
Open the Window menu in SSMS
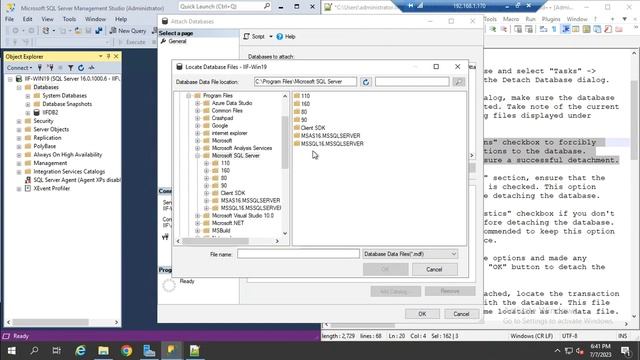[x=95, y=19]
